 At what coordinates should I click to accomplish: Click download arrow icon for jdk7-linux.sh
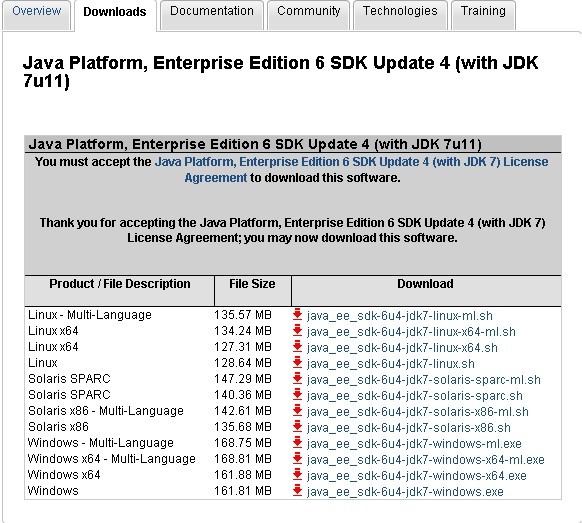point(297,362)
